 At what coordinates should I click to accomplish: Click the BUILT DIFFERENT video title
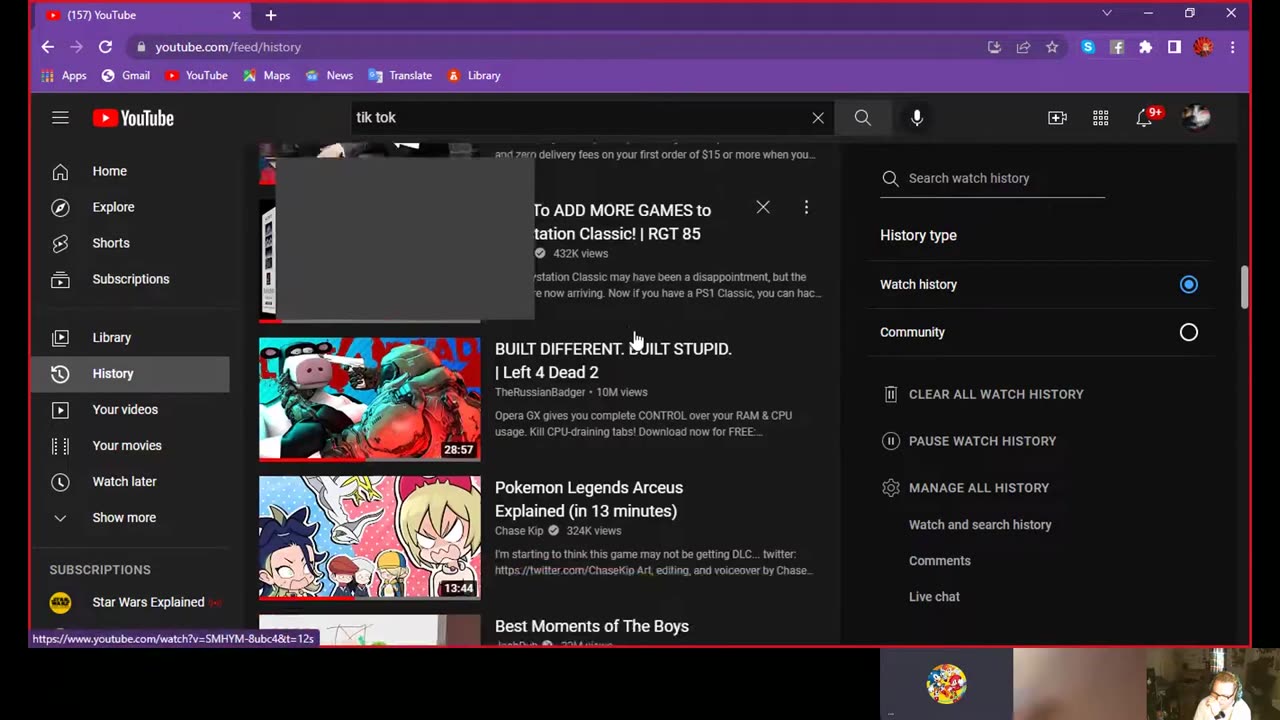pyautogui.click(x=613, y=360)
